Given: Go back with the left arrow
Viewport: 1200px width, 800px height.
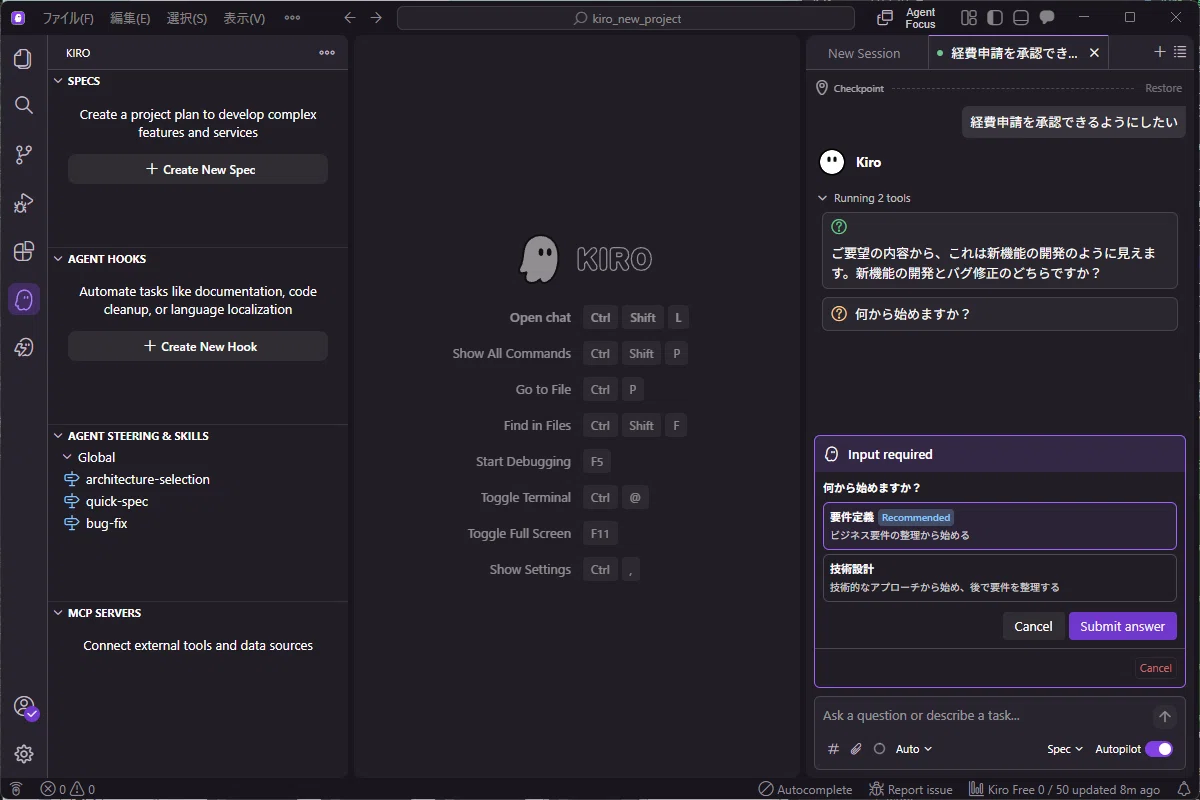Looking at the screenshot, I should click(349, 18).
